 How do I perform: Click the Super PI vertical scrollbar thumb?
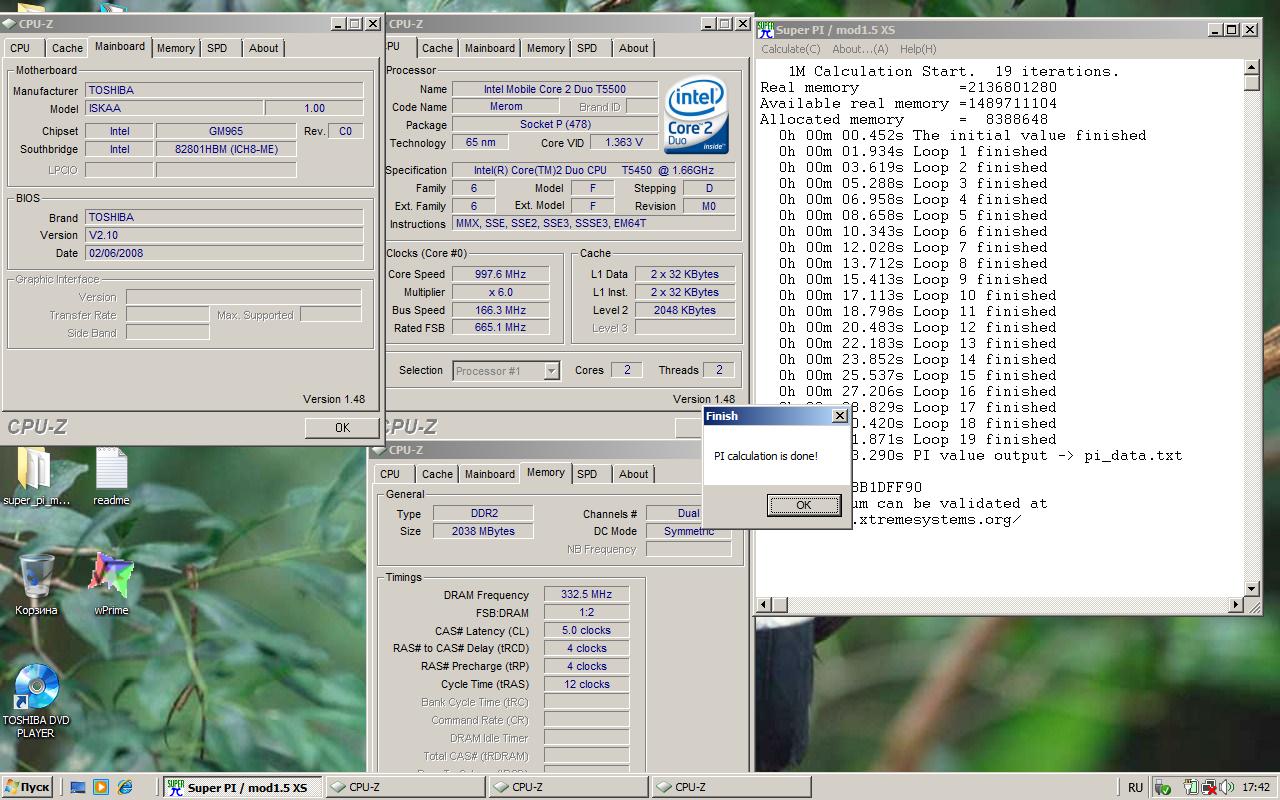click(x=1252, y=84)
